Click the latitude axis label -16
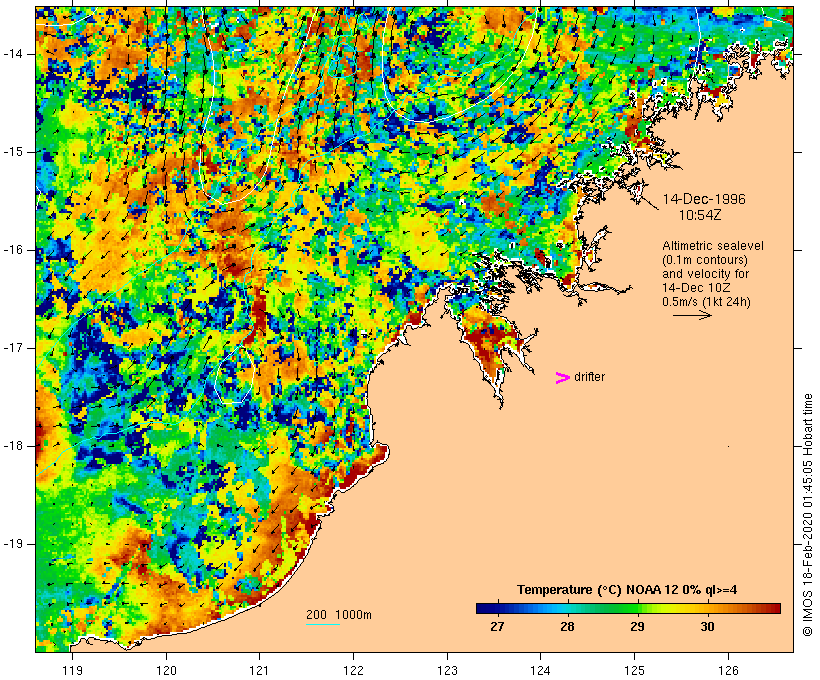Image resolution: width=820 pixels, height=680 pixels. 13,250
